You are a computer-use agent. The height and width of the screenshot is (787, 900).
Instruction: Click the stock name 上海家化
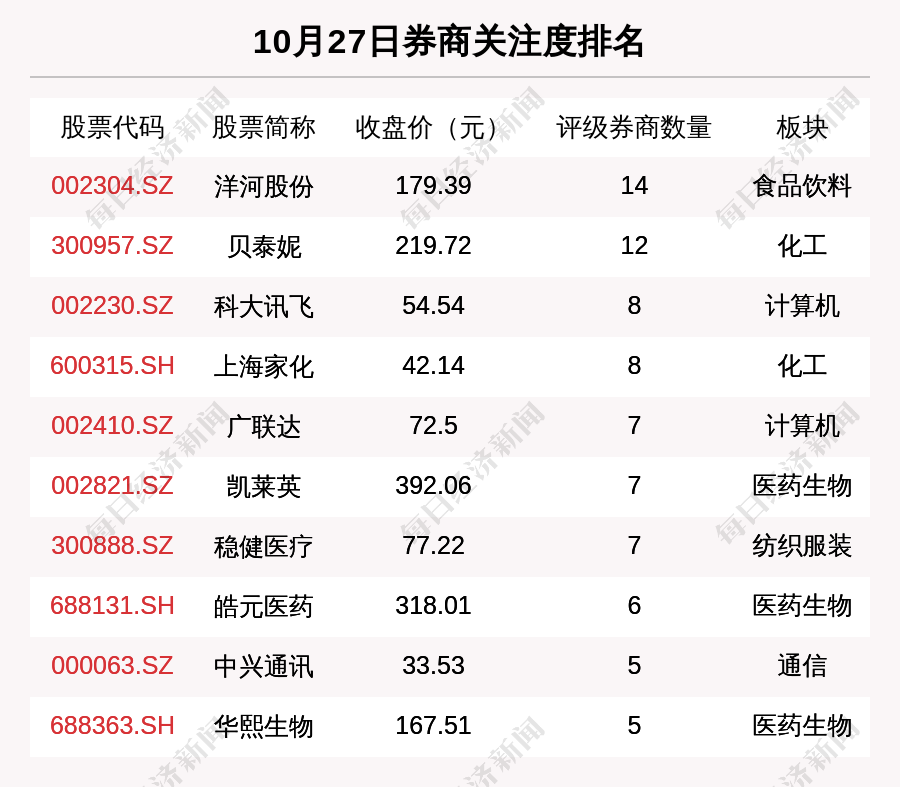(x=263, y=367)
